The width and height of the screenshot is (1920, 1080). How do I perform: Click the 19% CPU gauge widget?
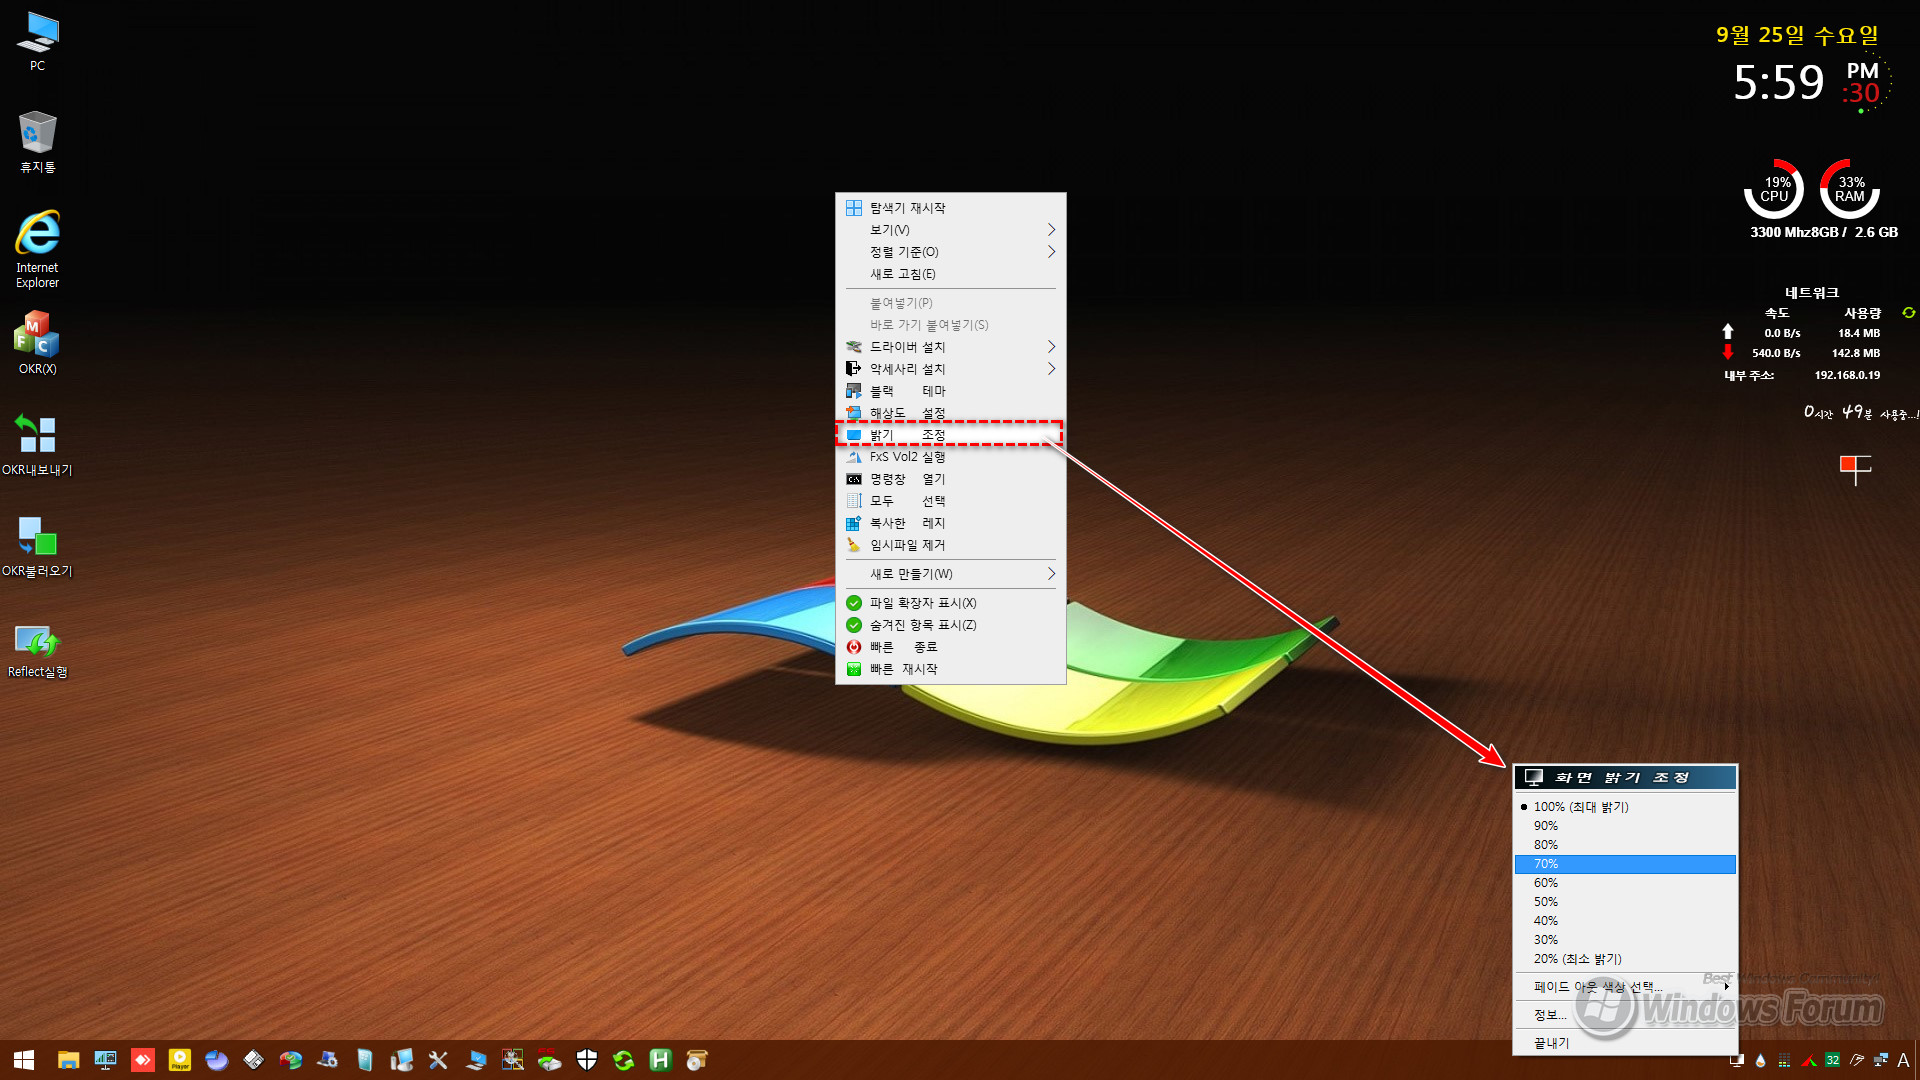tap(1774, 189)
